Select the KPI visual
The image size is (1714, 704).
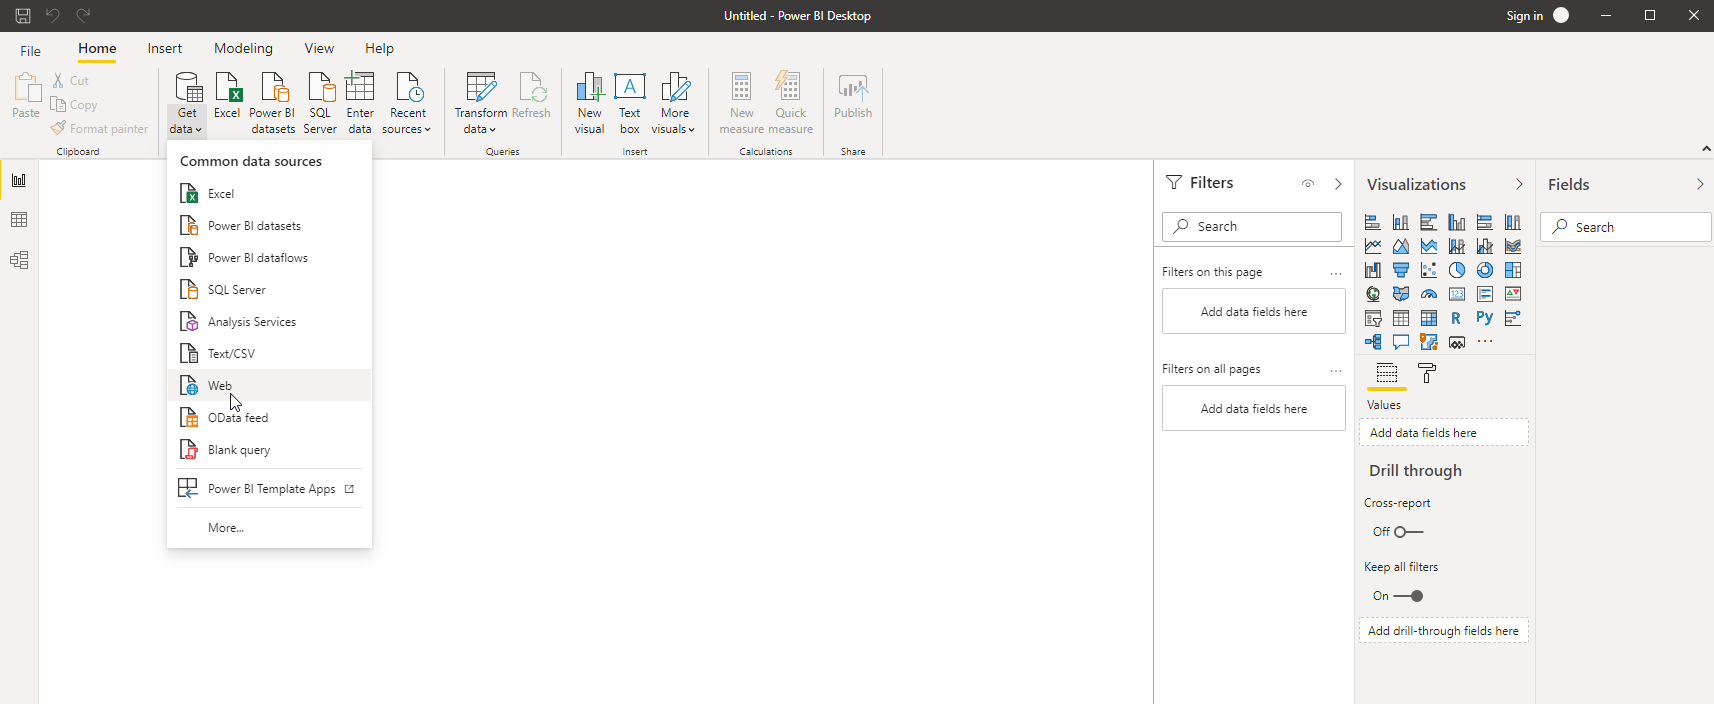click(x=1513, y=294)
